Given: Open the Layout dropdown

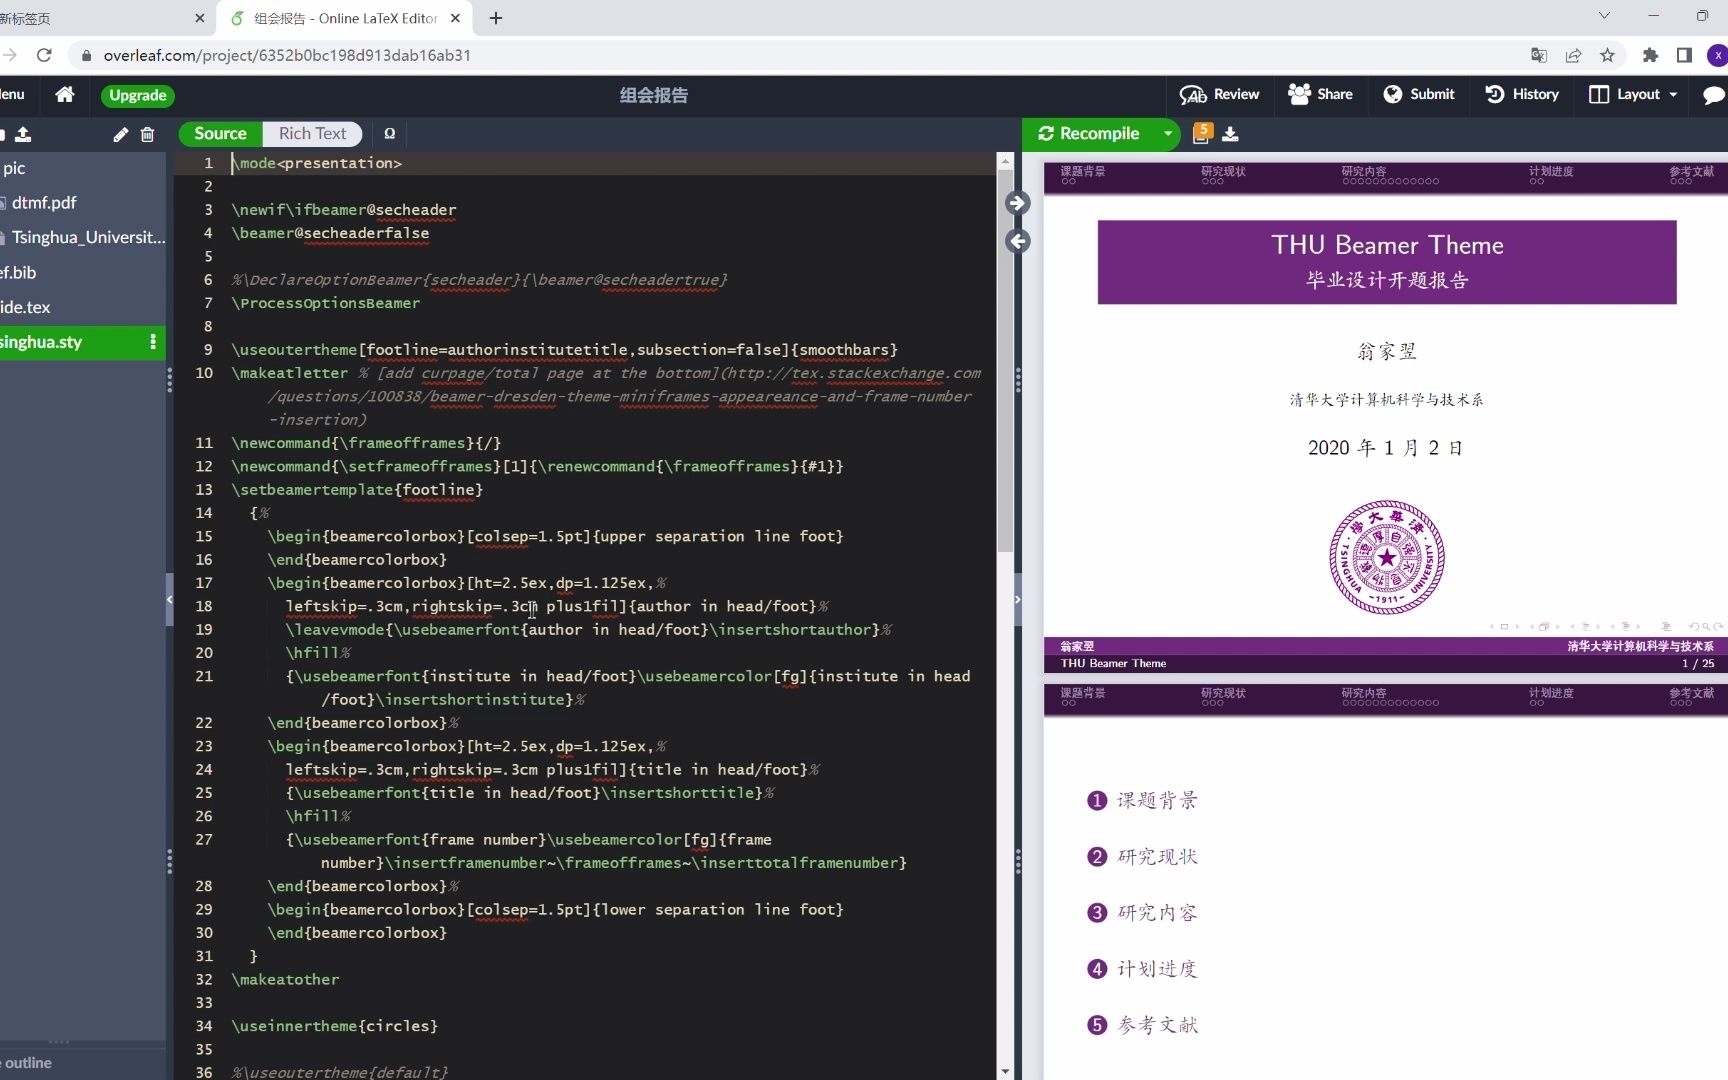Looking at the screenshot, I should (x=1633, y=94).
